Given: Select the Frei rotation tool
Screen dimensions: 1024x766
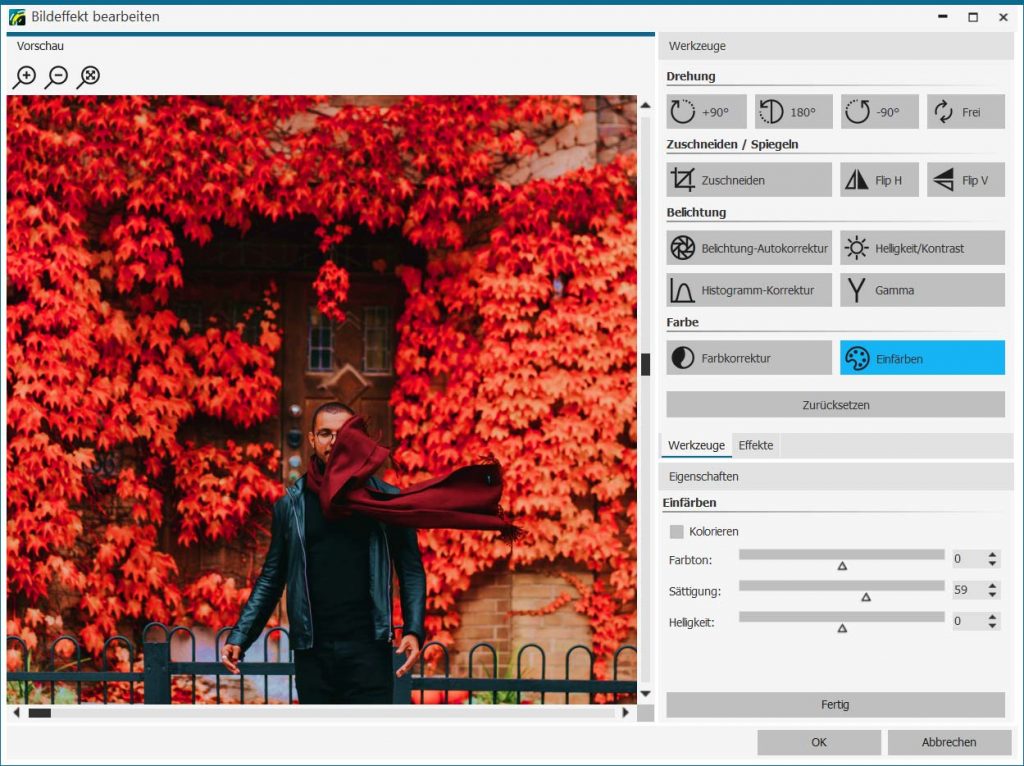Looking at the screenshot, I should pyautogui.click(x=965, y=112).
